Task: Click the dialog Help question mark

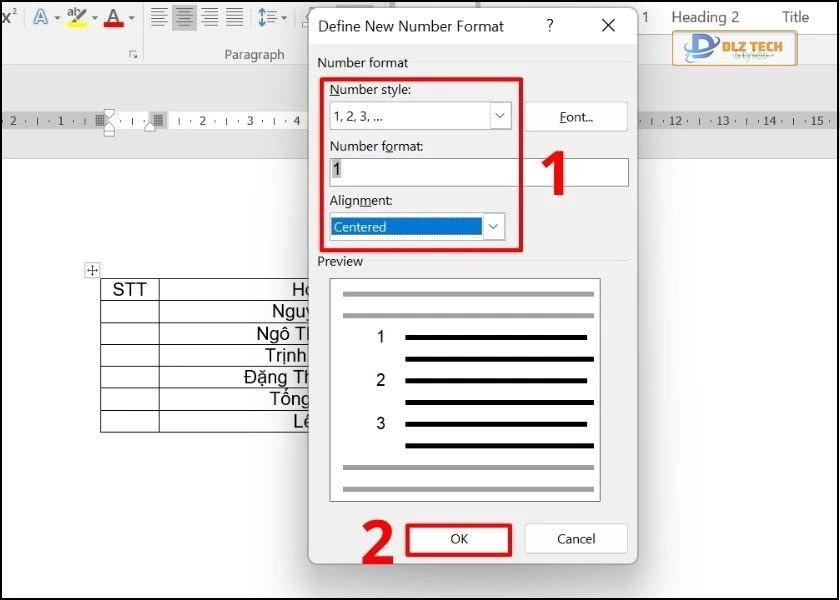Action: coord(549,26)
